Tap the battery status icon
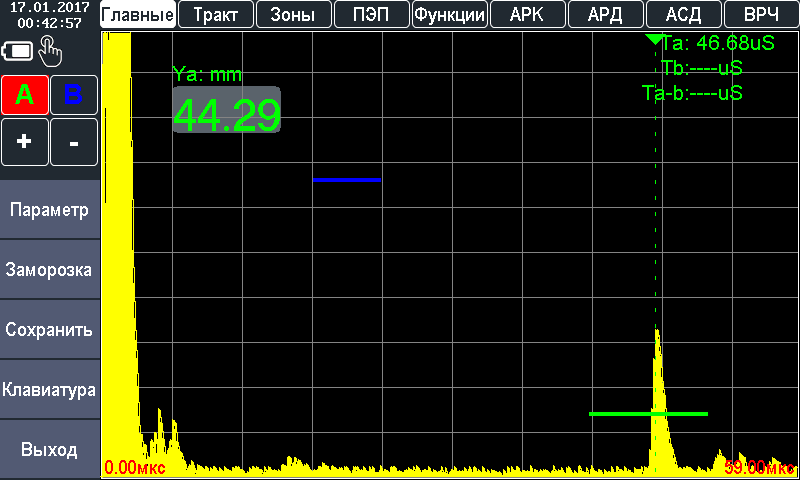Image resolution: width=800 pixels, height=480 pixels. (x=18, y=51)
